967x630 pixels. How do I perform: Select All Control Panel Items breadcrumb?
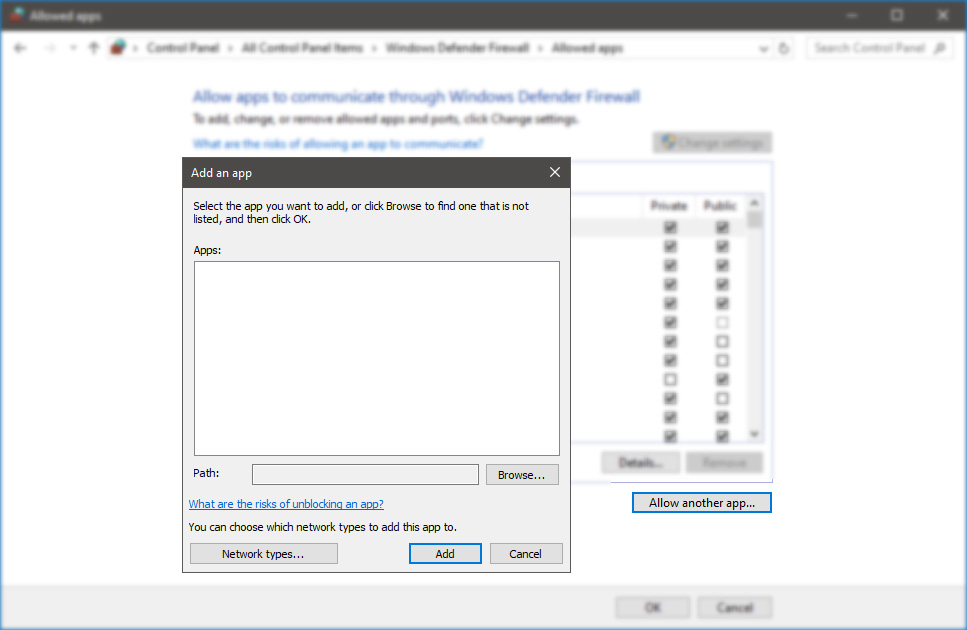(302, 48)
